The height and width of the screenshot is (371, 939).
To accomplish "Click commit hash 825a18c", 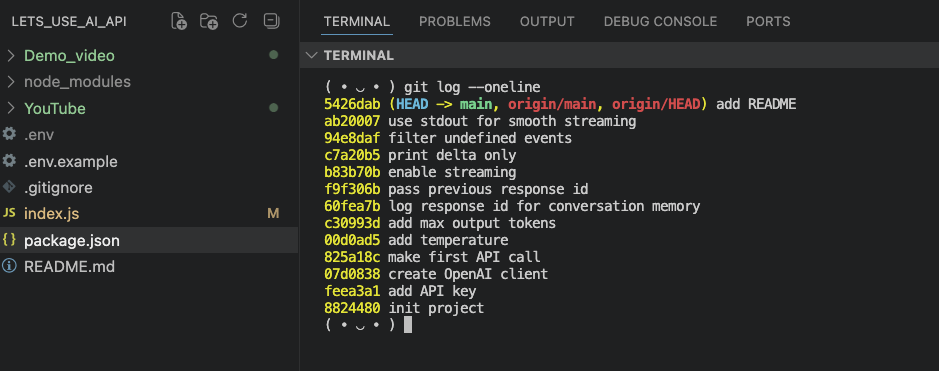I will point(352,257).
